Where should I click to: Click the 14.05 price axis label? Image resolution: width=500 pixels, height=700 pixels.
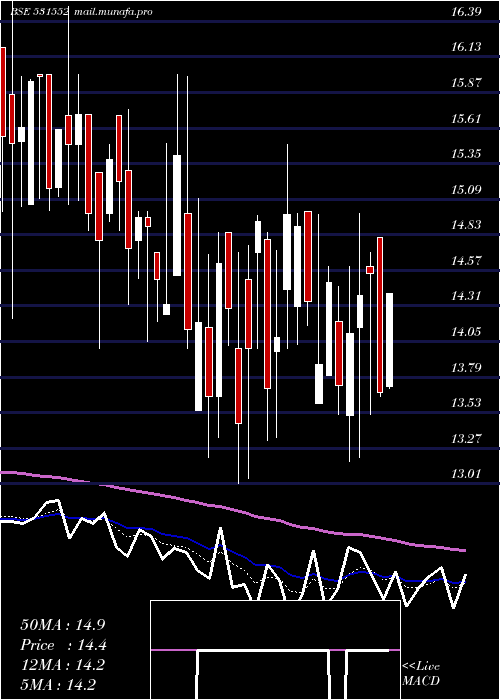point(466,332)
